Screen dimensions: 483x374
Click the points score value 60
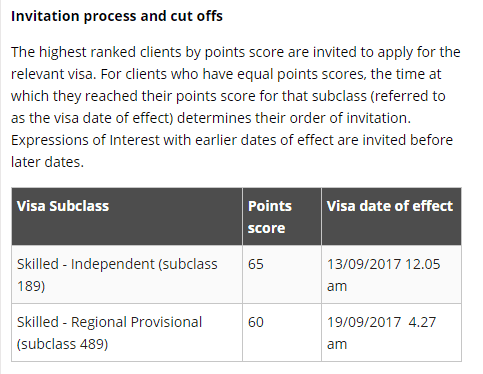pos(256,322)
